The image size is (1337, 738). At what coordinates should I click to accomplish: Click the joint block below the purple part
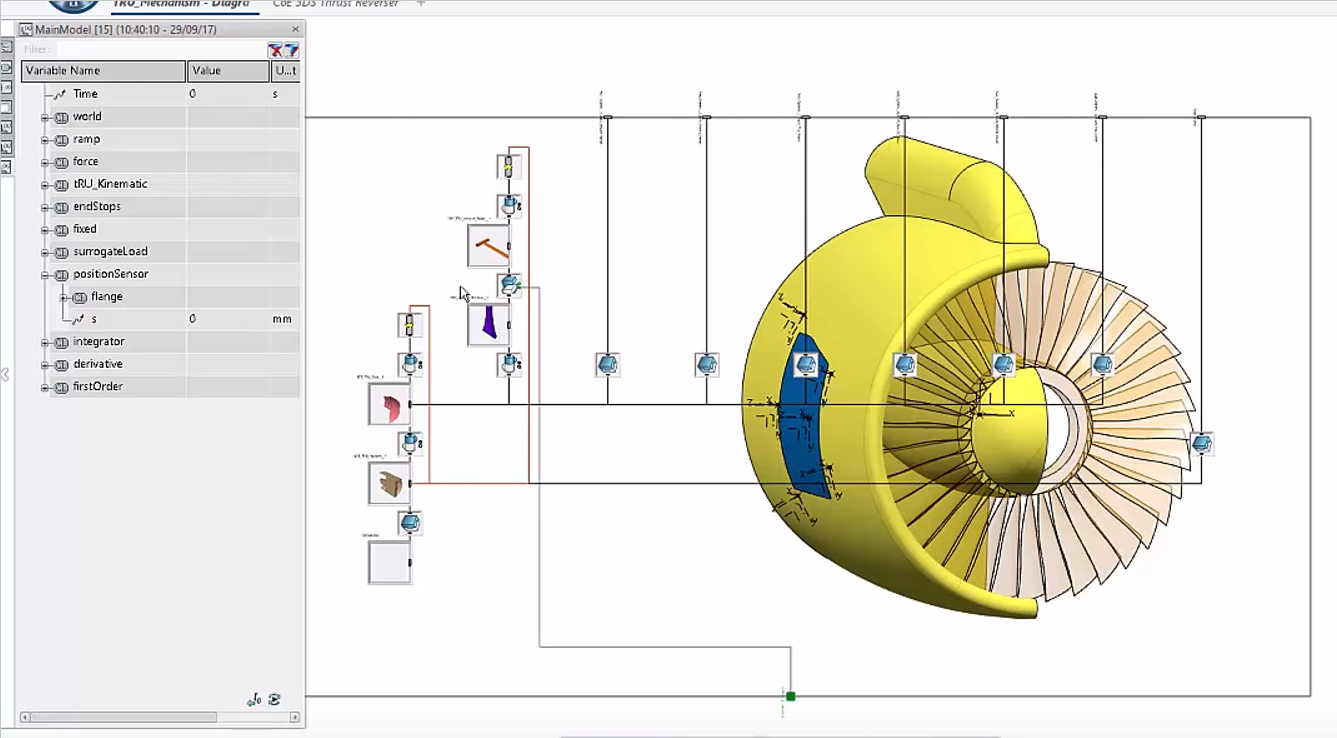click(x=510, y=364)
